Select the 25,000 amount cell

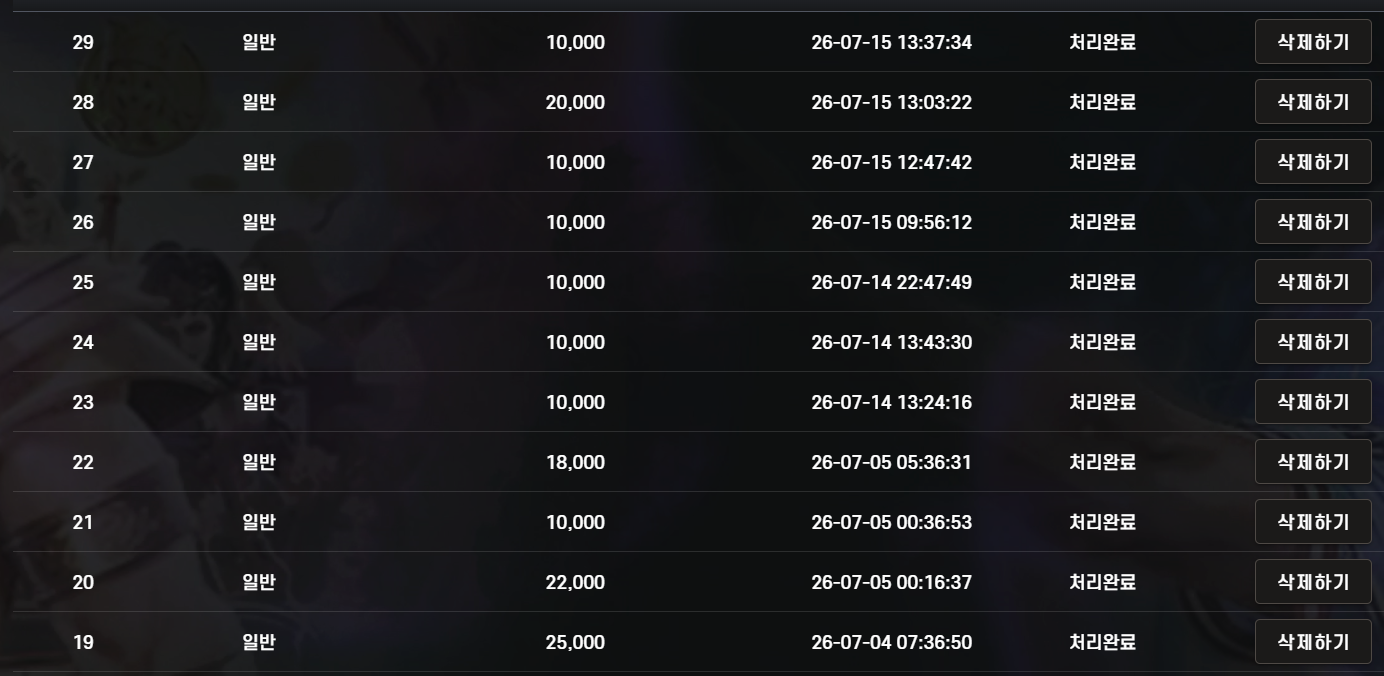[x=575, y=642]
